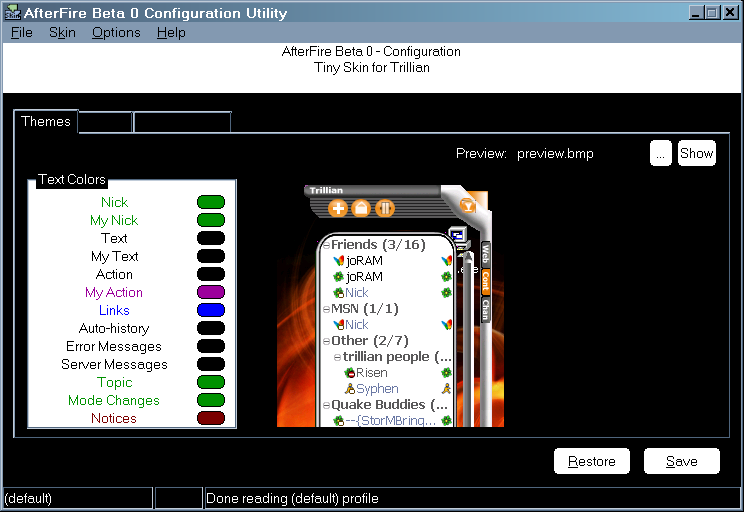This screenshot has height=512, width=744.
Task: Click the 'preview.bmp' file name
Action: 555,154
